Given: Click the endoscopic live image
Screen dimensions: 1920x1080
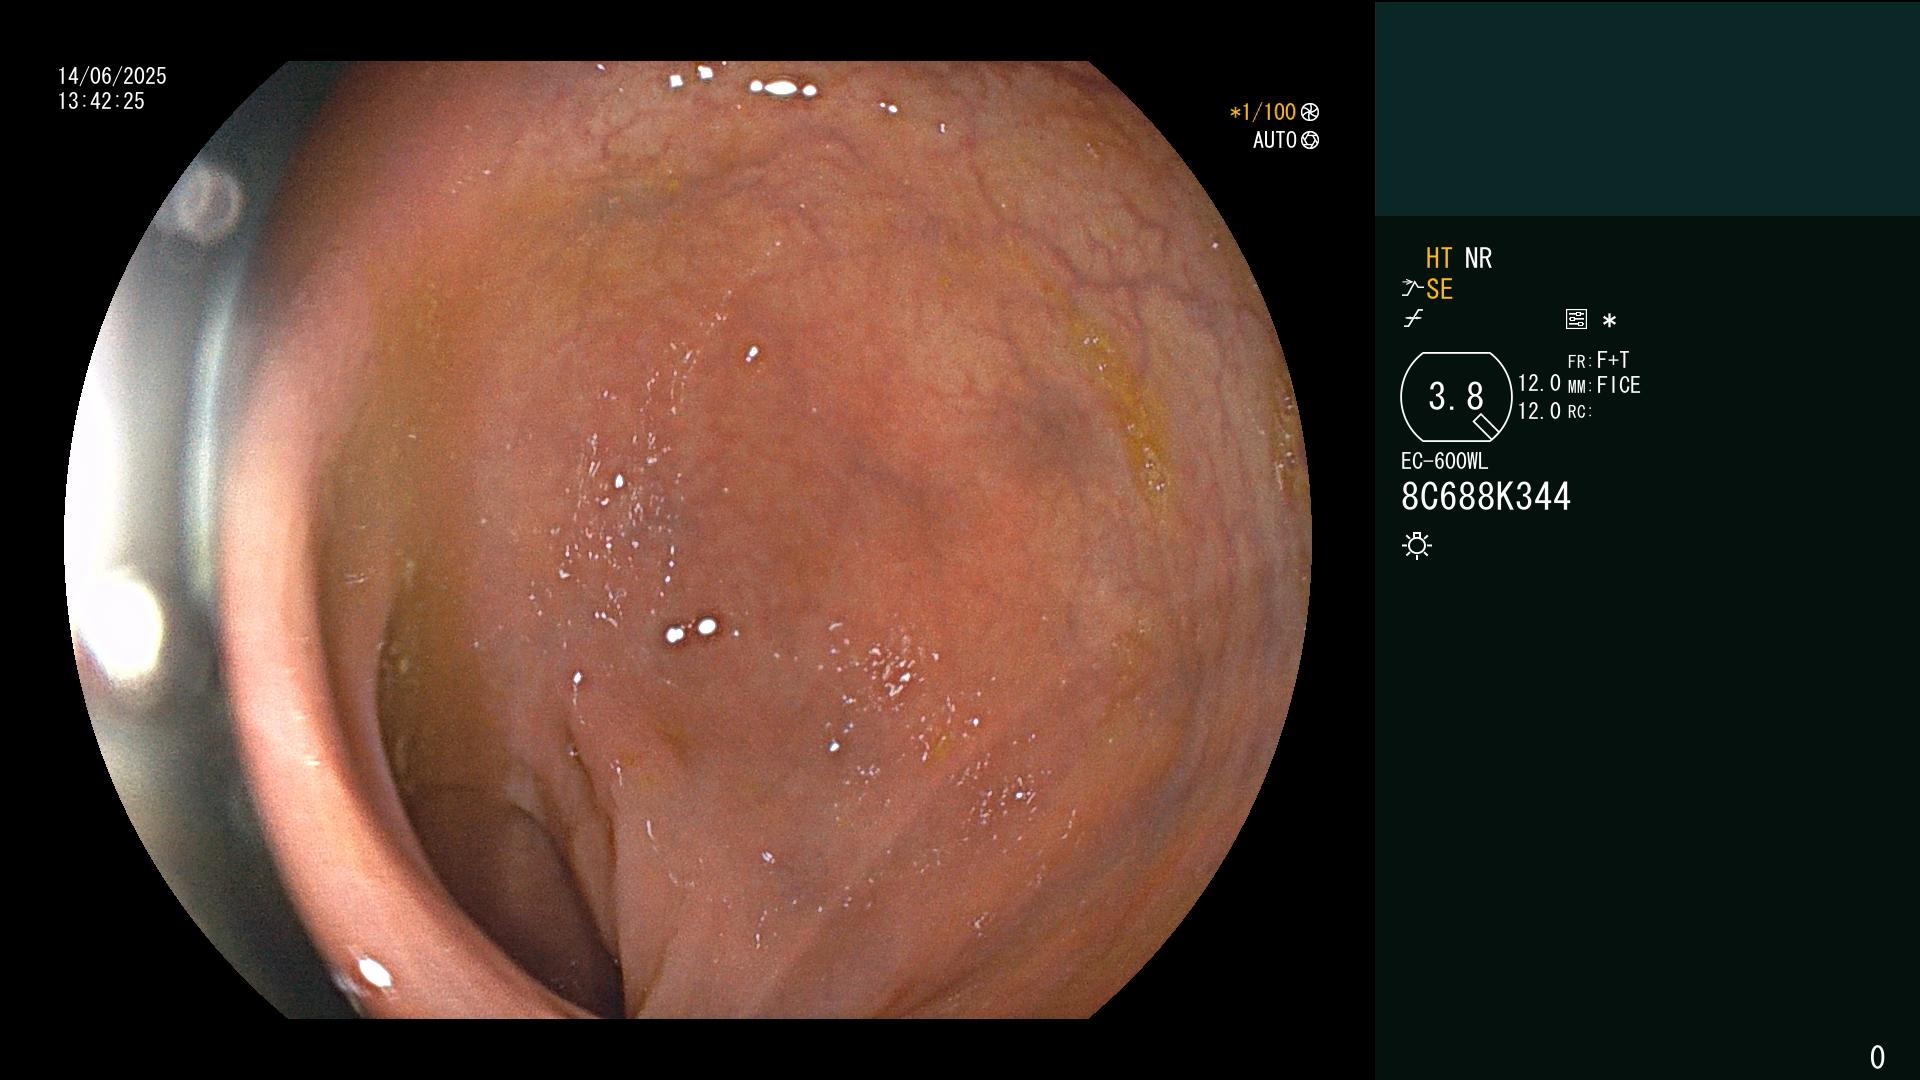Looking at the screenshot, I should [688, 540].
